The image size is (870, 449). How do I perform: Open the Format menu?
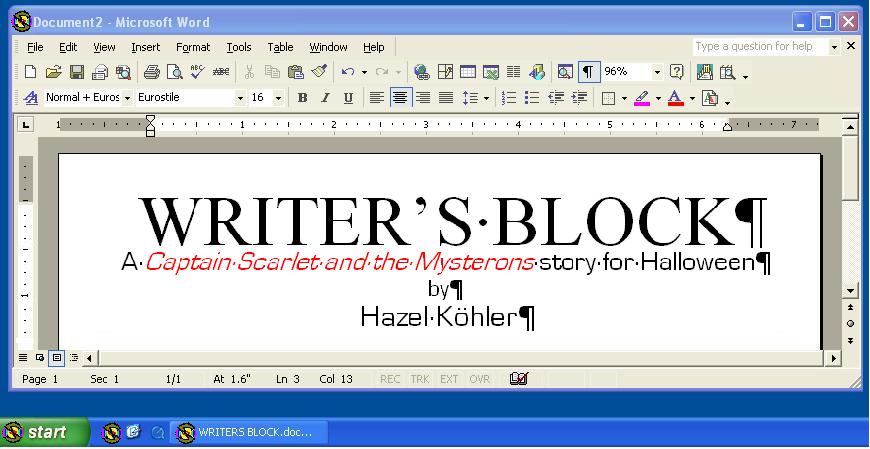(193, 47)
